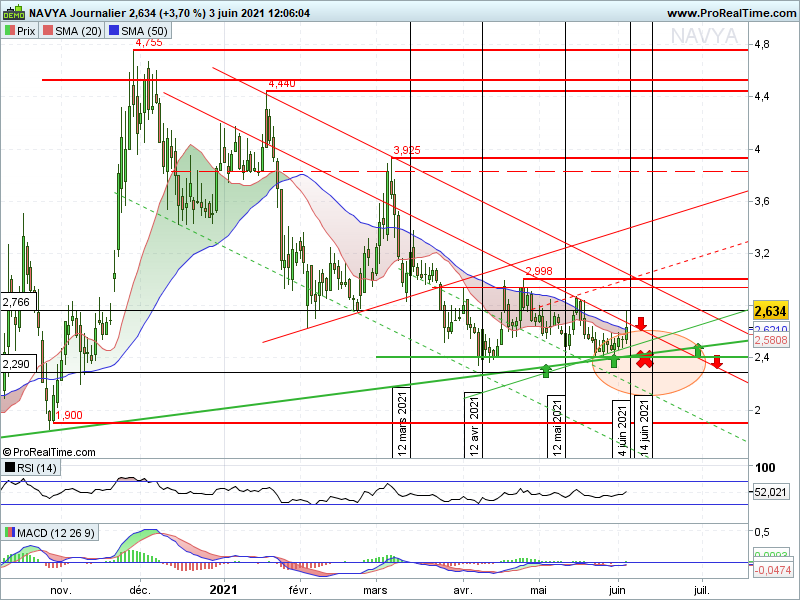This screenshot has width=800, height=600.
Task: Open the MACD (12 26 9) indicator label
Action: click(x=49, y=533)
